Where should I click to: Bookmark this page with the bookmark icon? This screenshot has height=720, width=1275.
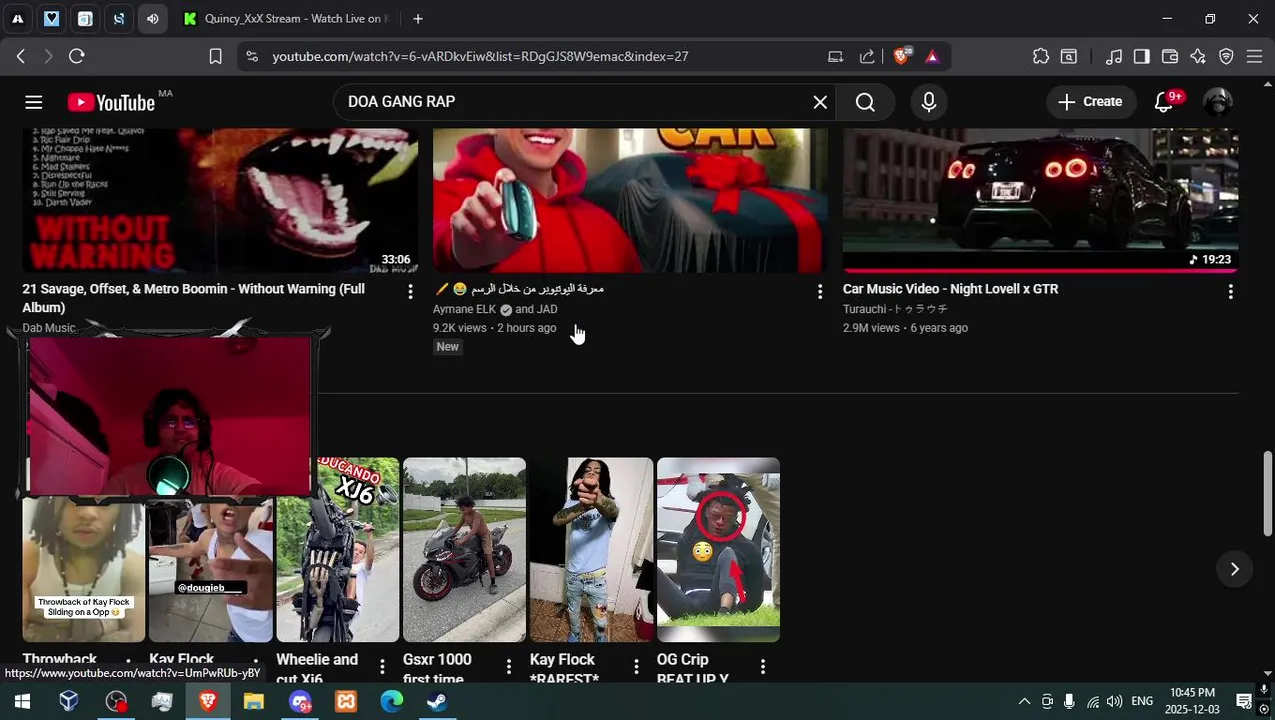pyautogui.click(x=215, y=56)
